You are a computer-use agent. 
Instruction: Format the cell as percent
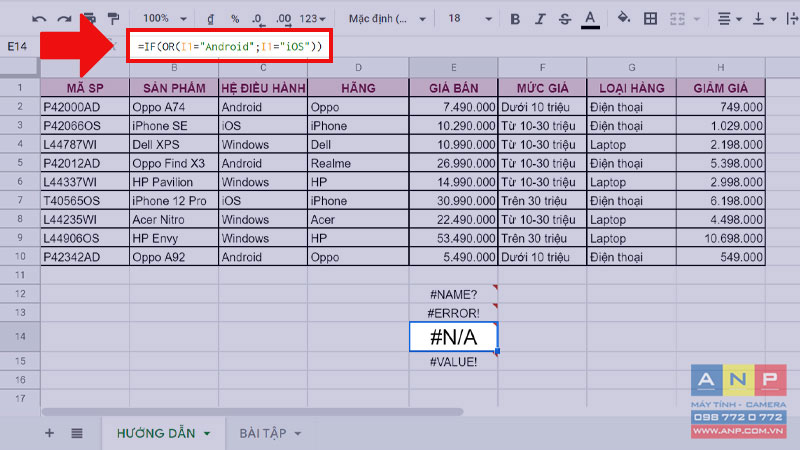(x=235, y=19)
